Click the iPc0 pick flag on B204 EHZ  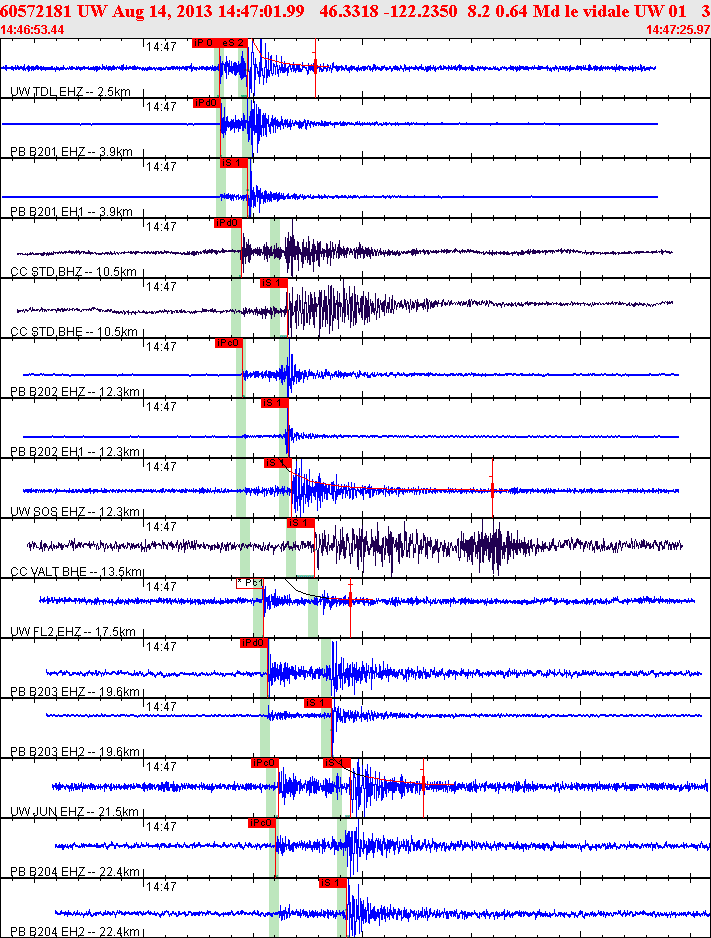click(261, 823)
